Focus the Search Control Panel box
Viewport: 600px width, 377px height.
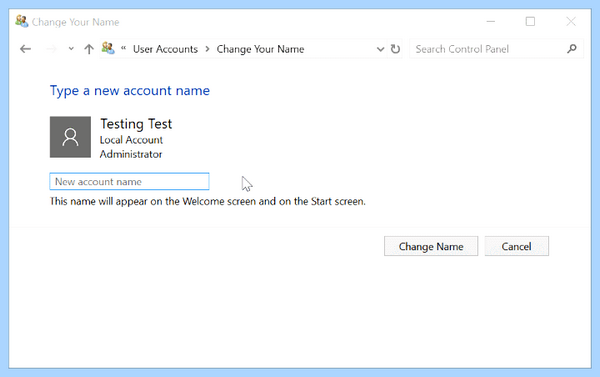(x=496, y=49)
